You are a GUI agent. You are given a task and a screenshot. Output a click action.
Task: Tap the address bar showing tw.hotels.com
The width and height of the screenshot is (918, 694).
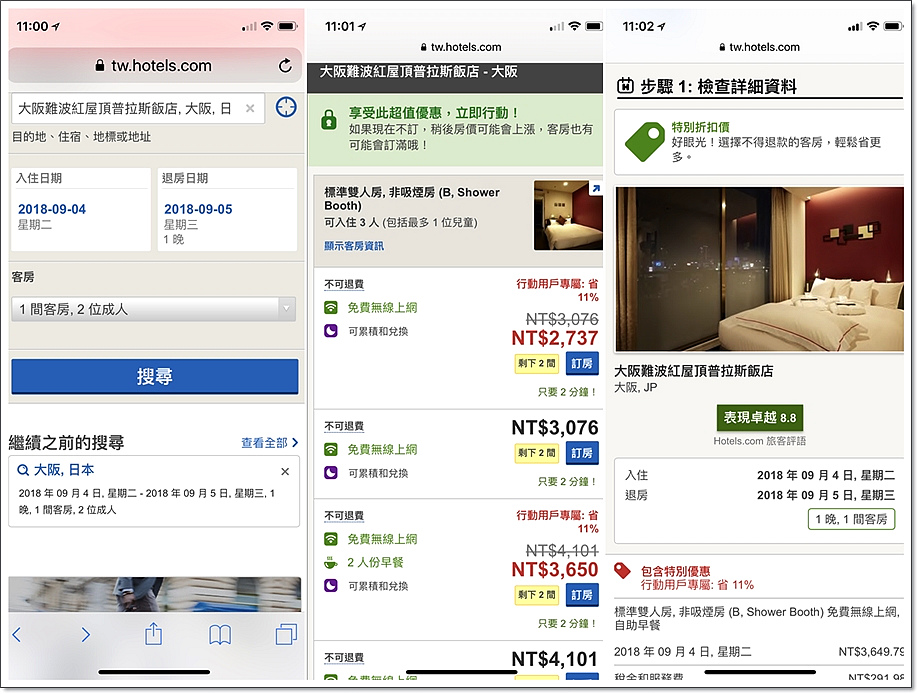[x=155, y=66]
